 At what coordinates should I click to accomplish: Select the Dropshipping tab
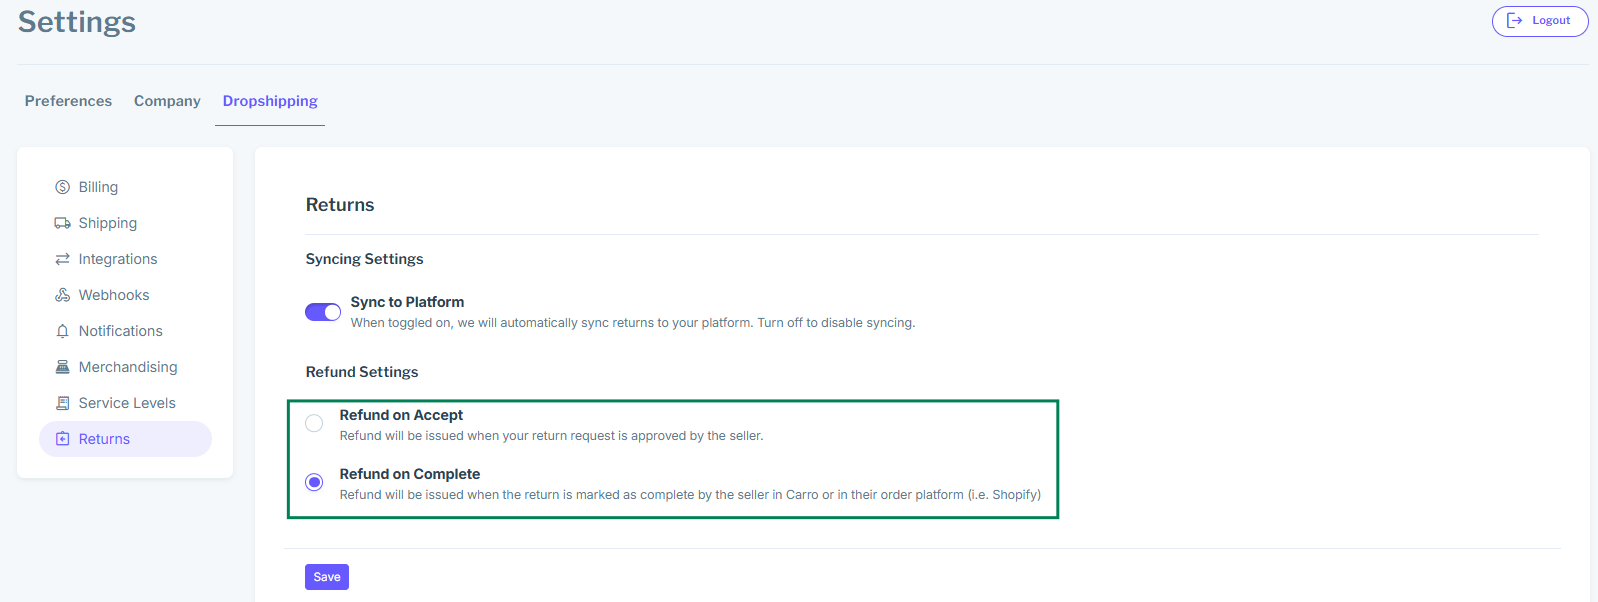tap(270, 101)
